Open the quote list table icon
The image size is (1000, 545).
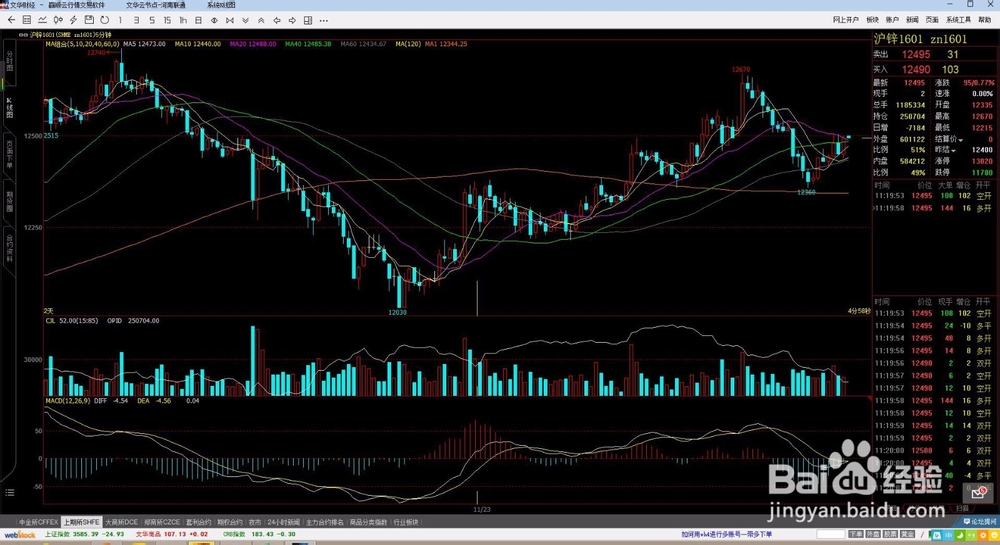pos(27,20)
